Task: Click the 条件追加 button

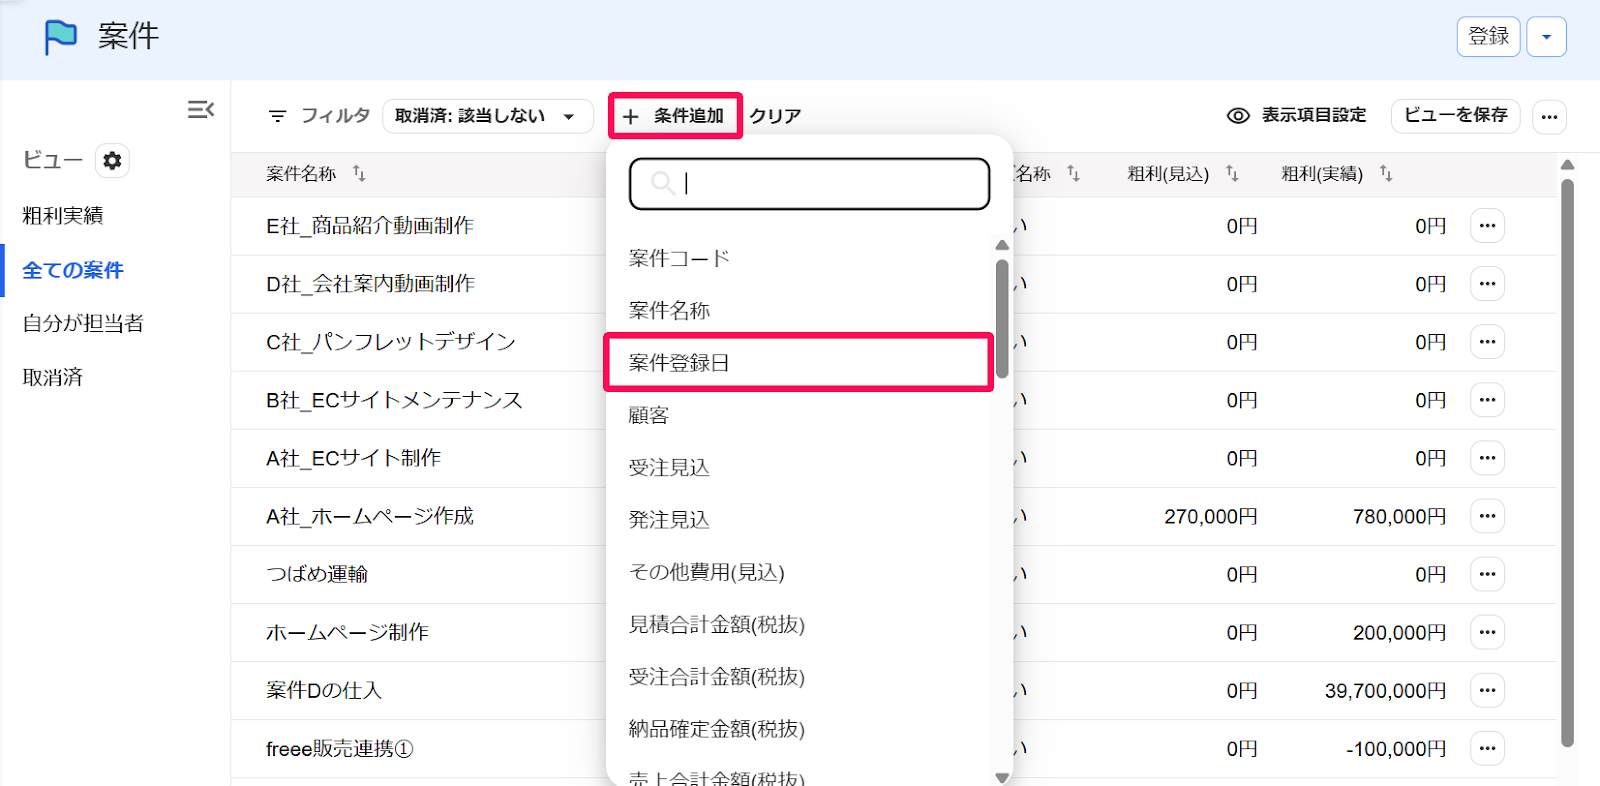Action: click(x=675, y=116)
